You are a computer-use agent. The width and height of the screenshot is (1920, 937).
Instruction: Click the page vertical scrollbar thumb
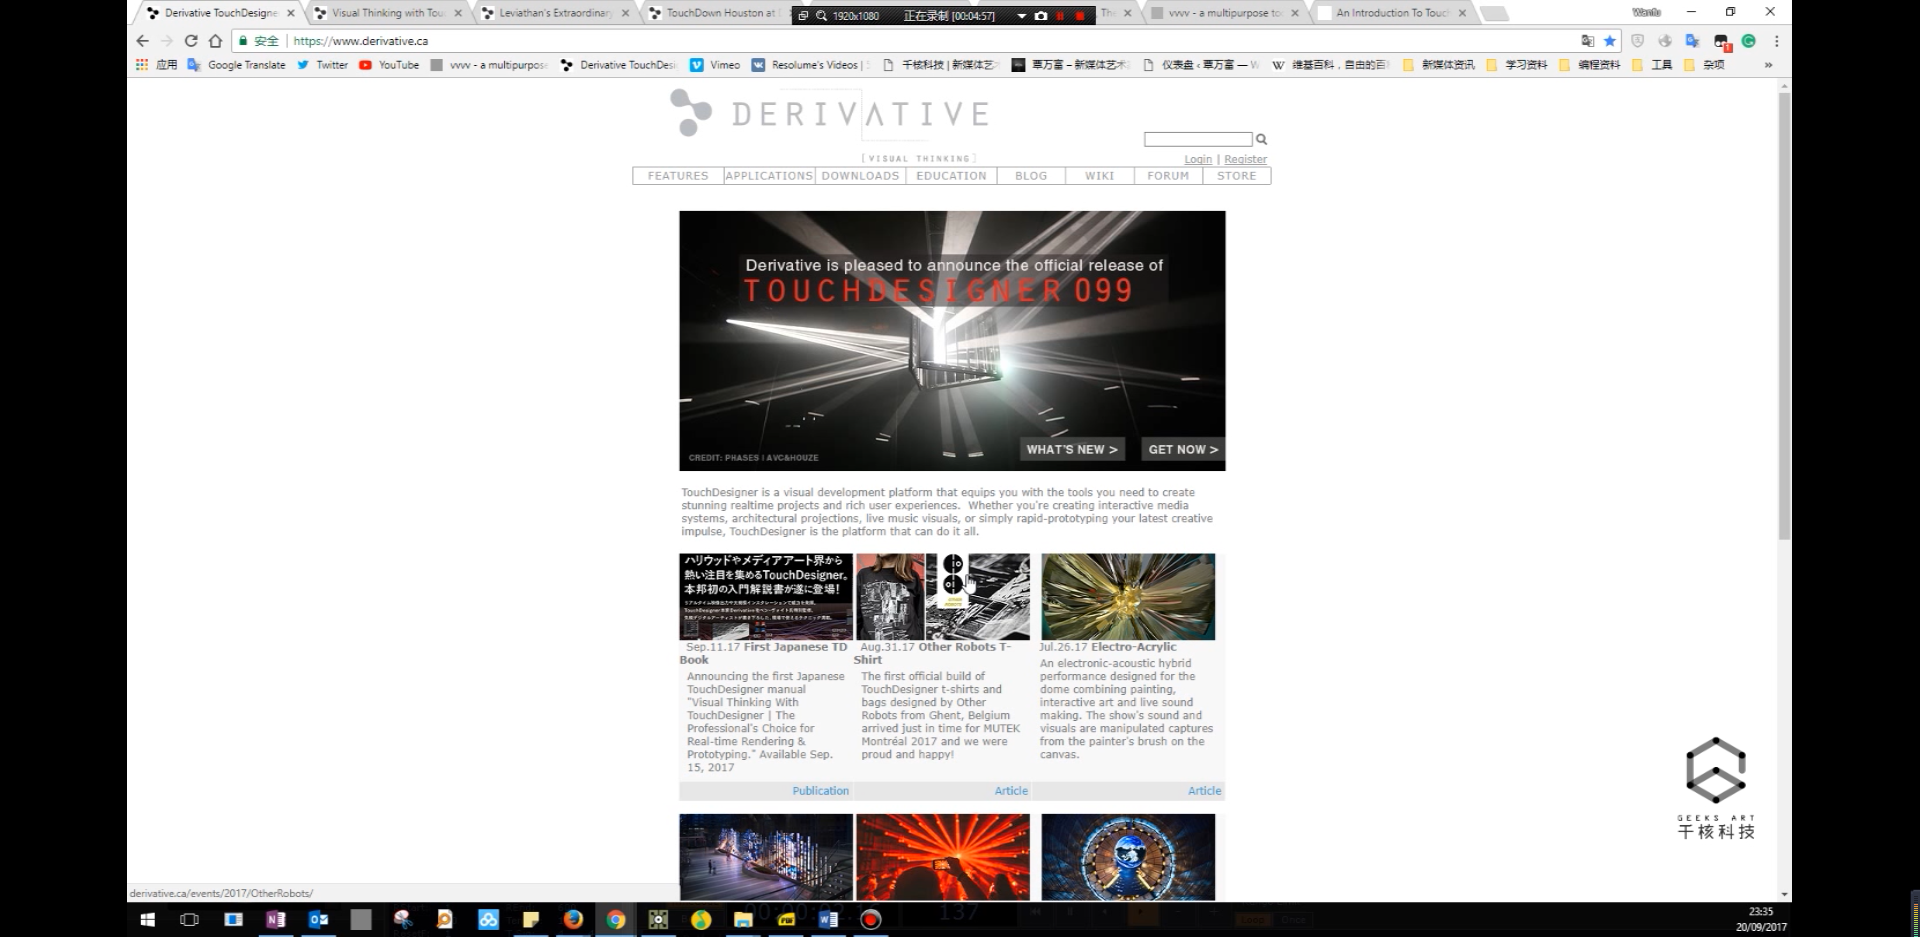[x=1784, y=316]
